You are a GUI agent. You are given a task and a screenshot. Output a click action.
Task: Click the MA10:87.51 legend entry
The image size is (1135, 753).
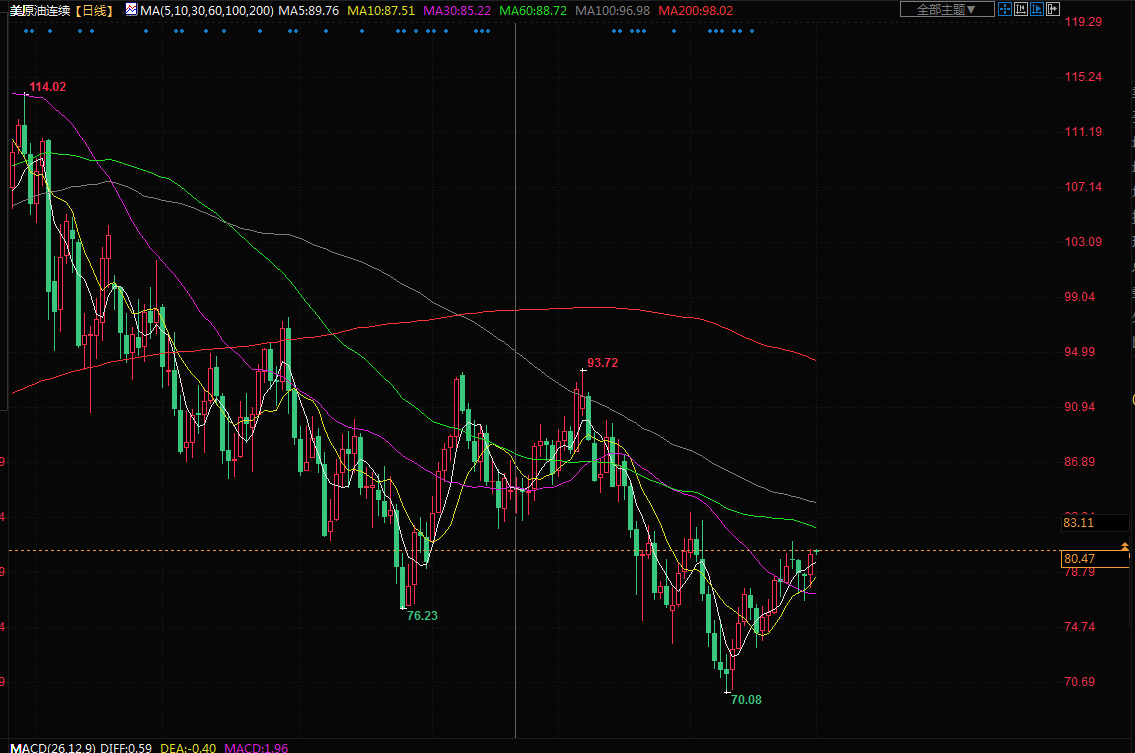click(x=381, y=9)
